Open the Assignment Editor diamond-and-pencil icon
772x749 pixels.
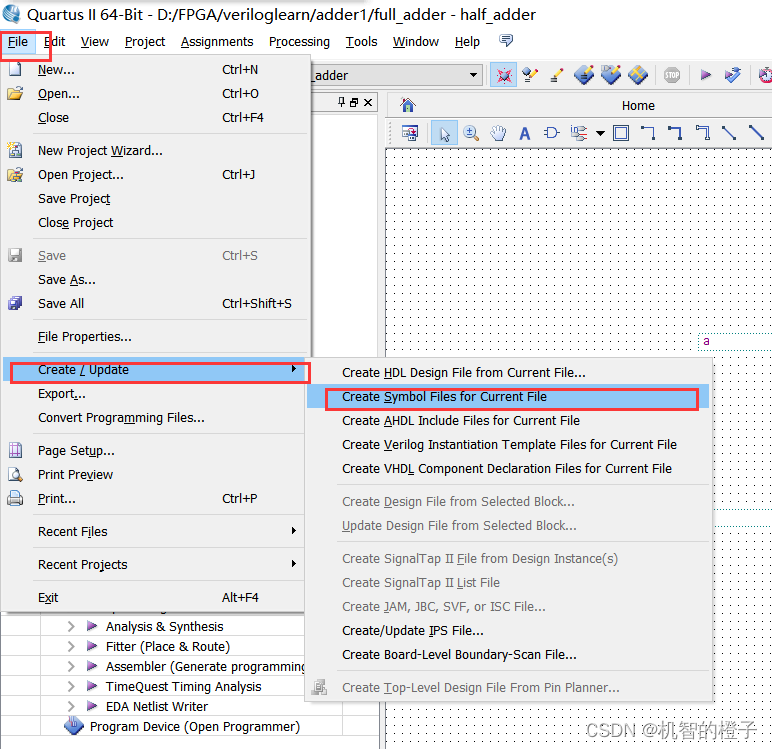pos(530,75)
